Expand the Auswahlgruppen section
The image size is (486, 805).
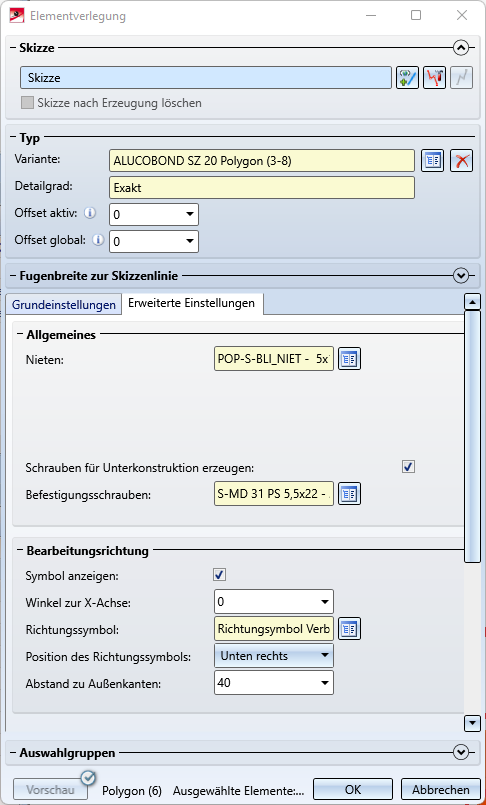point(461,752)
